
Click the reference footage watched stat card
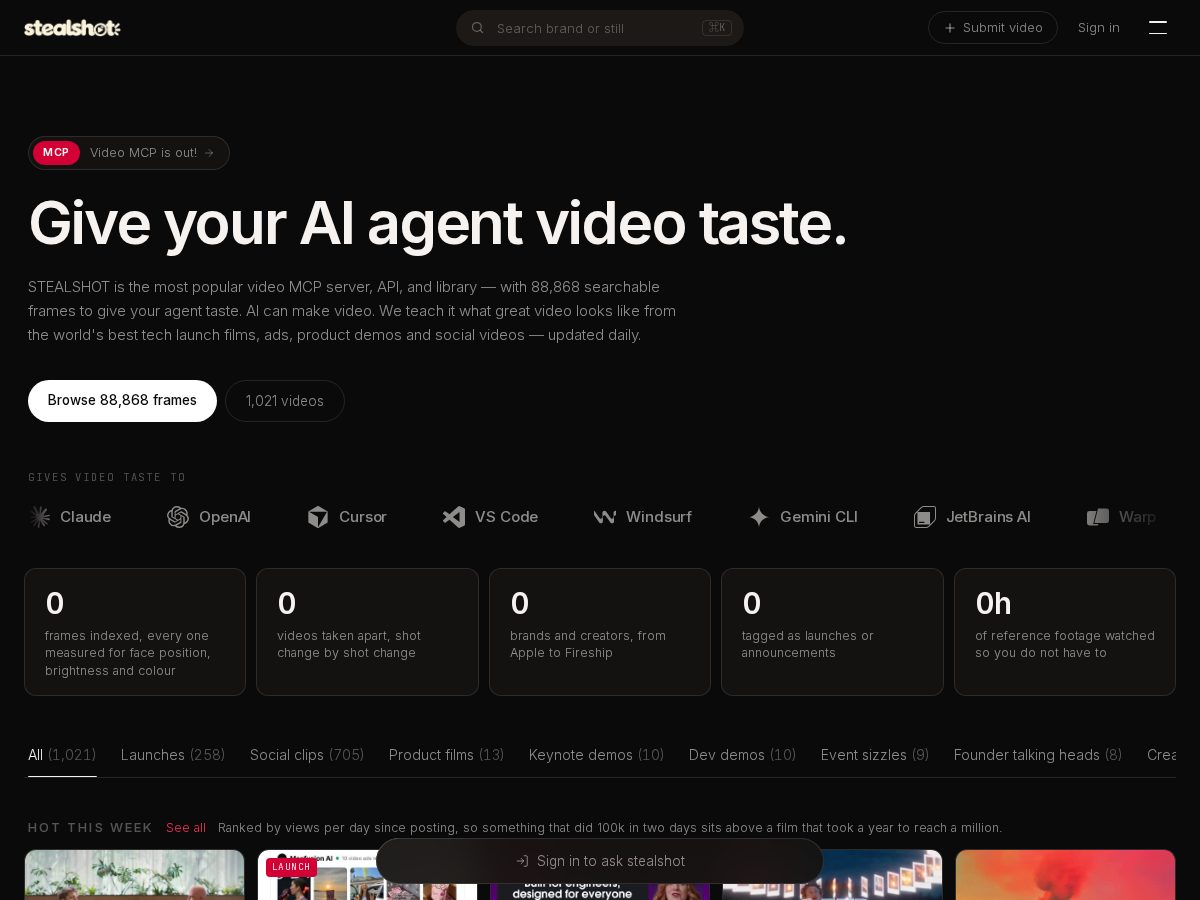[1065, 632]
